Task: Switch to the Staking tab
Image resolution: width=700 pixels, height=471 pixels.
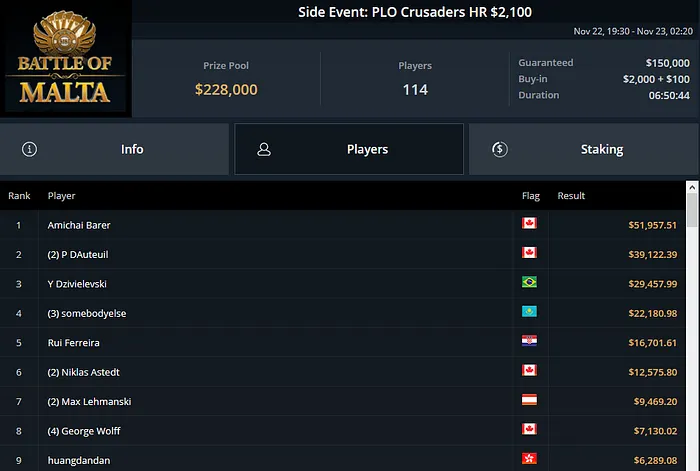Action: pos(583,149)
